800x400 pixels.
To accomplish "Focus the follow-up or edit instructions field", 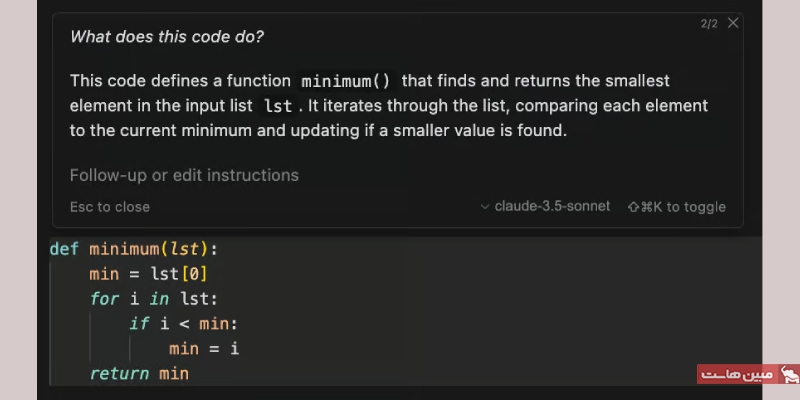I will (x=397, y=175).
